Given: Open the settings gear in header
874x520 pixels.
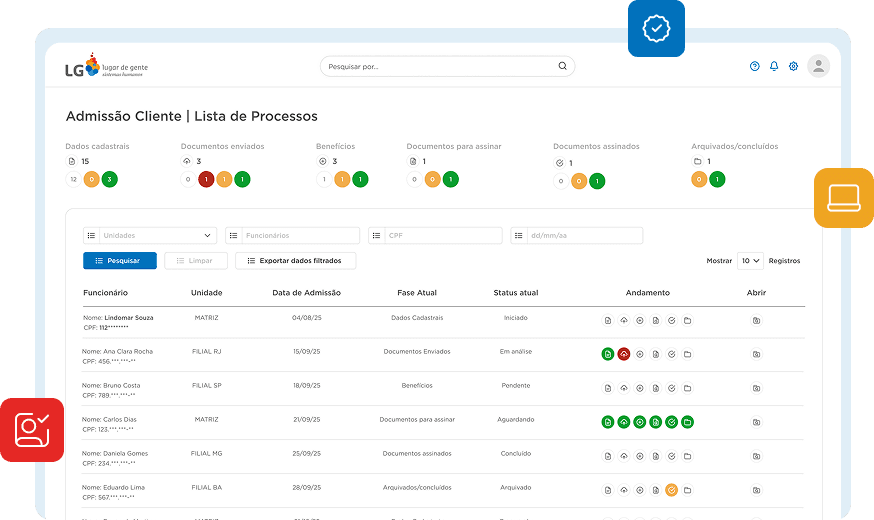Looking at the screenshot, I should point(794,67).
